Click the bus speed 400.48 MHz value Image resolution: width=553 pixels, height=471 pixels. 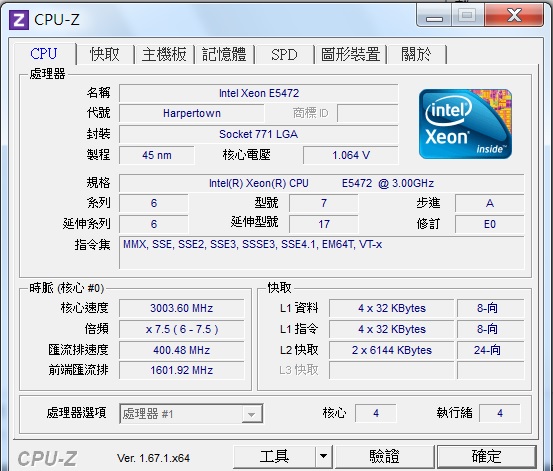[x=182, y=350]
